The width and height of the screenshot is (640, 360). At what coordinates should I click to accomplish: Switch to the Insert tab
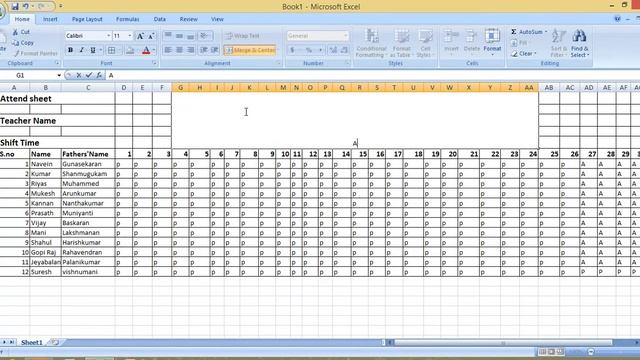click(50, 19)
